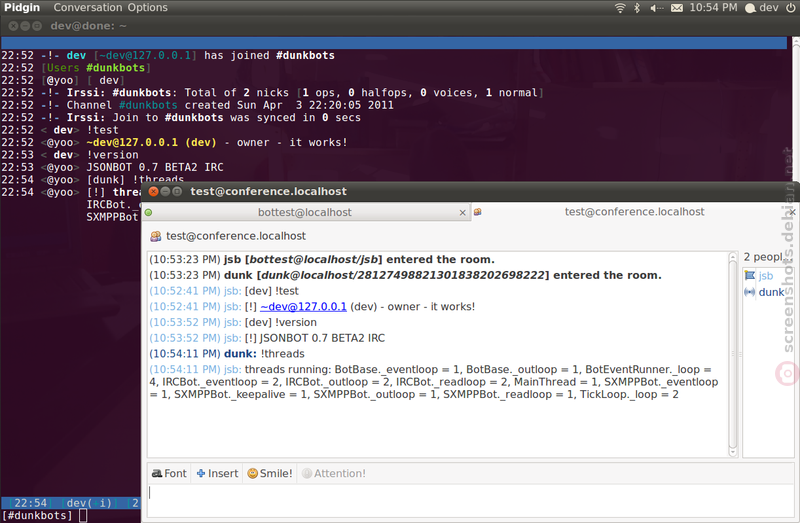Click scrollbar down arrow in chat history
800x523 pixels.
[x=733, y=452]
